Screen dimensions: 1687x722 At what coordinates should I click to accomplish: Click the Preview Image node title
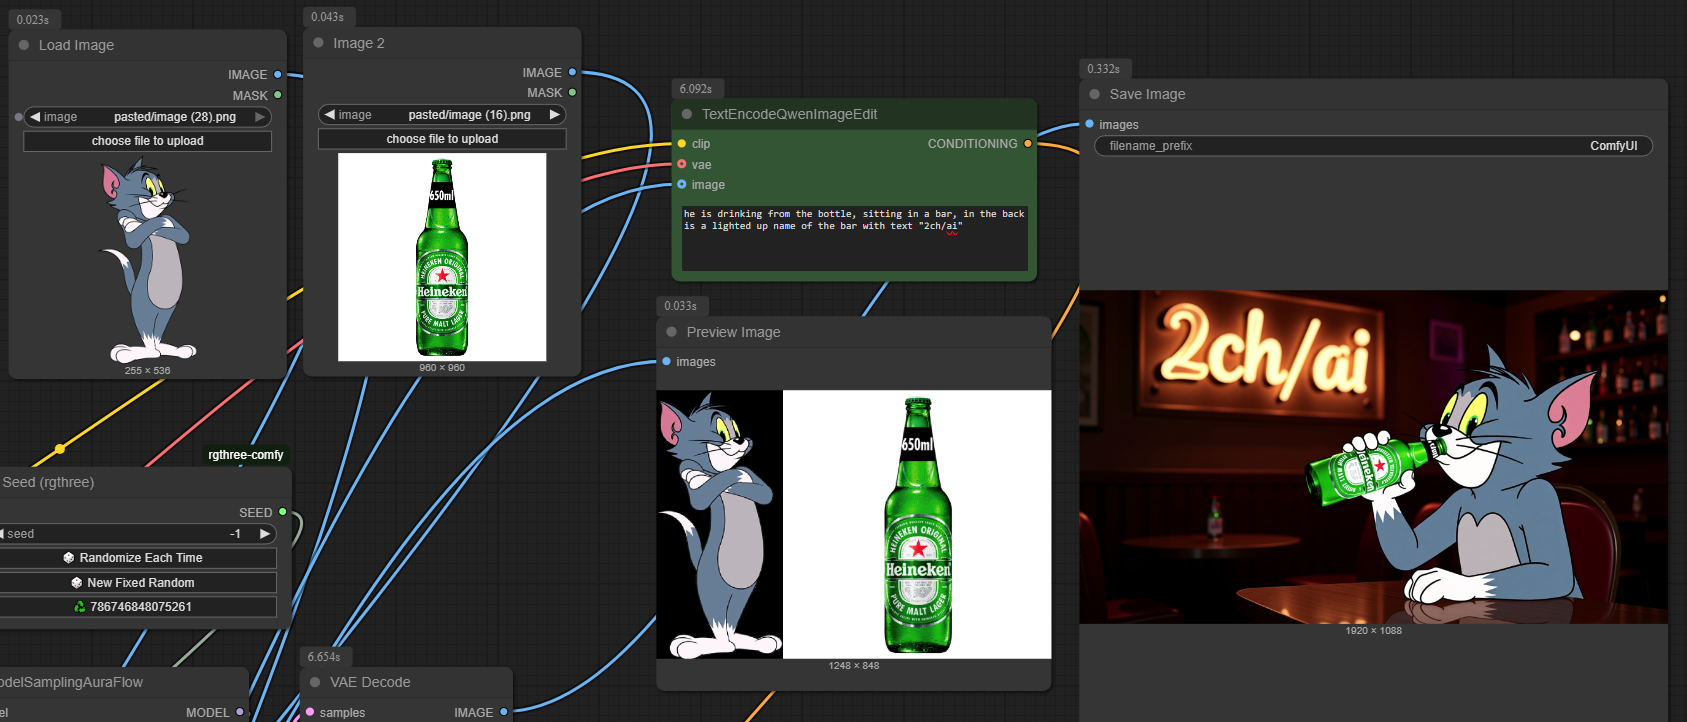tap(734, 332)
